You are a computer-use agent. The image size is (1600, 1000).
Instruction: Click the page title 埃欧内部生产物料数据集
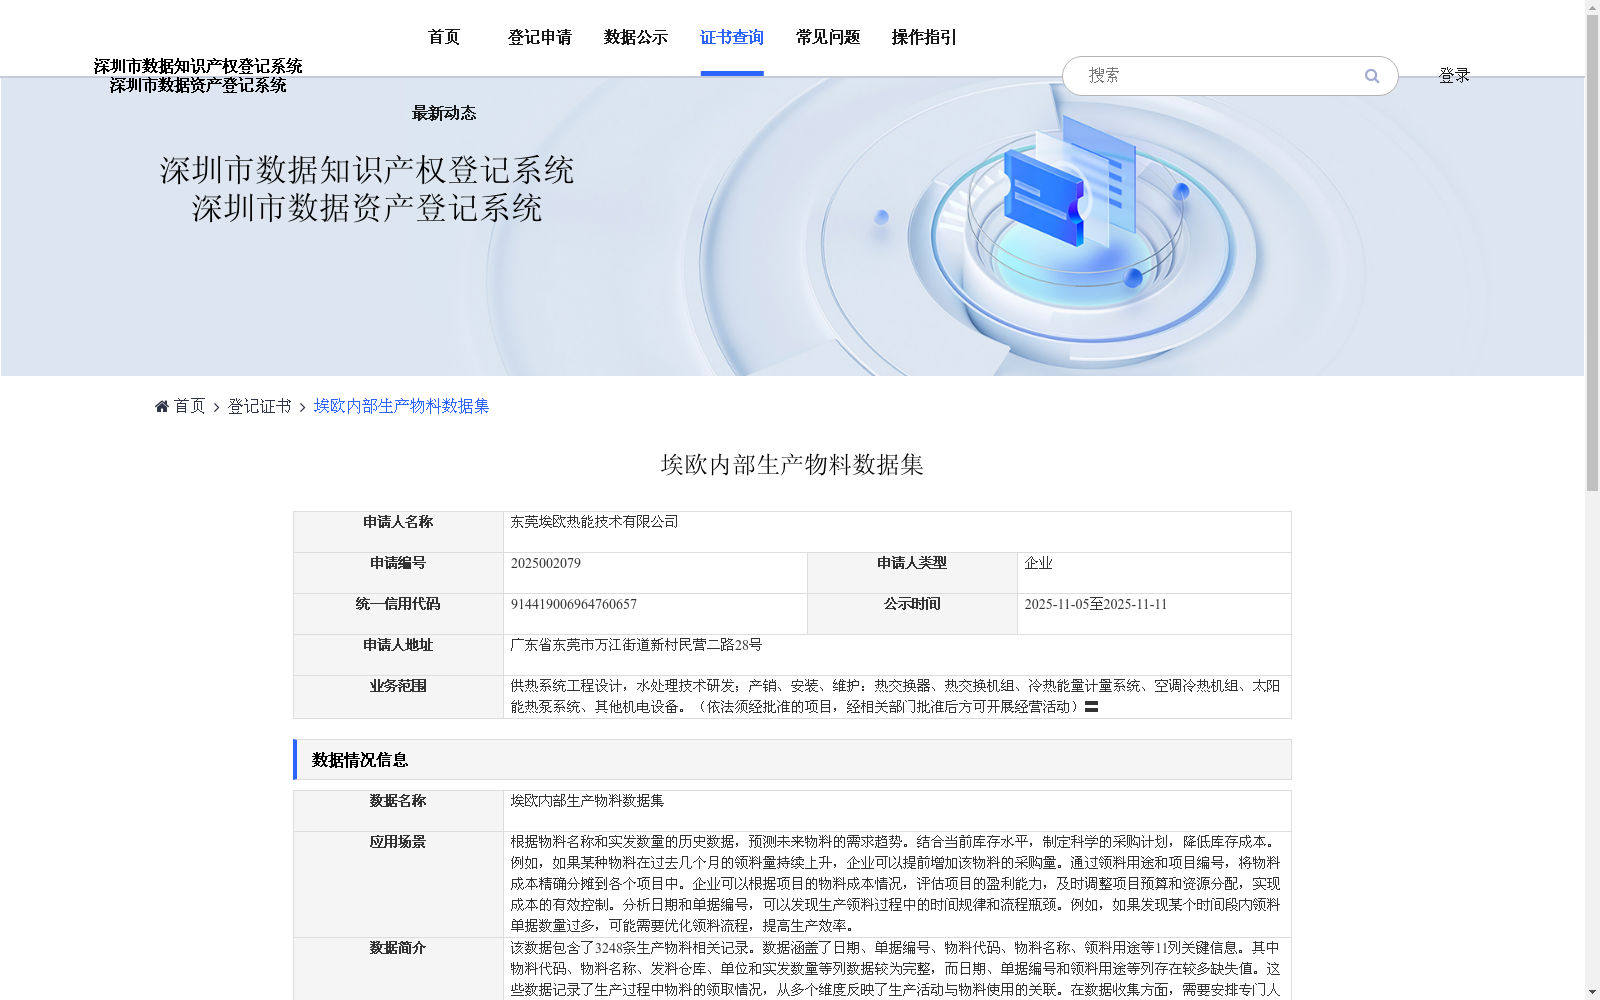(792, 465)
